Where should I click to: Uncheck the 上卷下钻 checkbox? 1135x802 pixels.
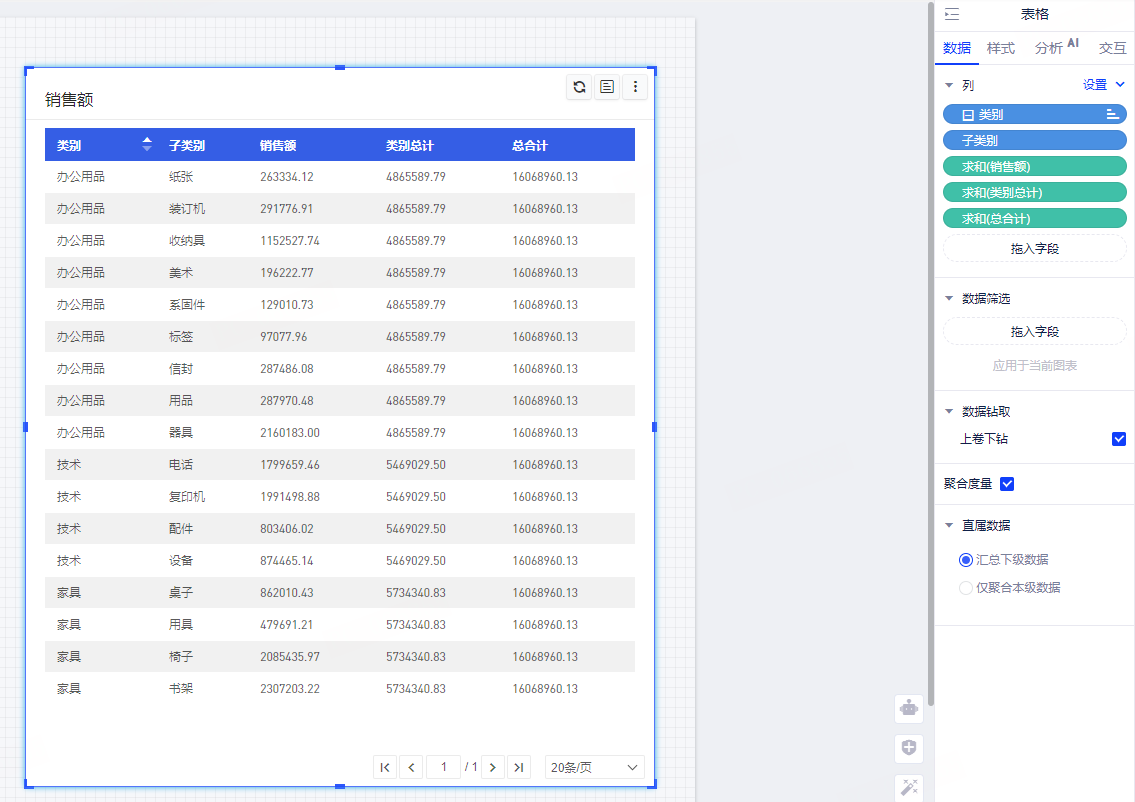1119,439
